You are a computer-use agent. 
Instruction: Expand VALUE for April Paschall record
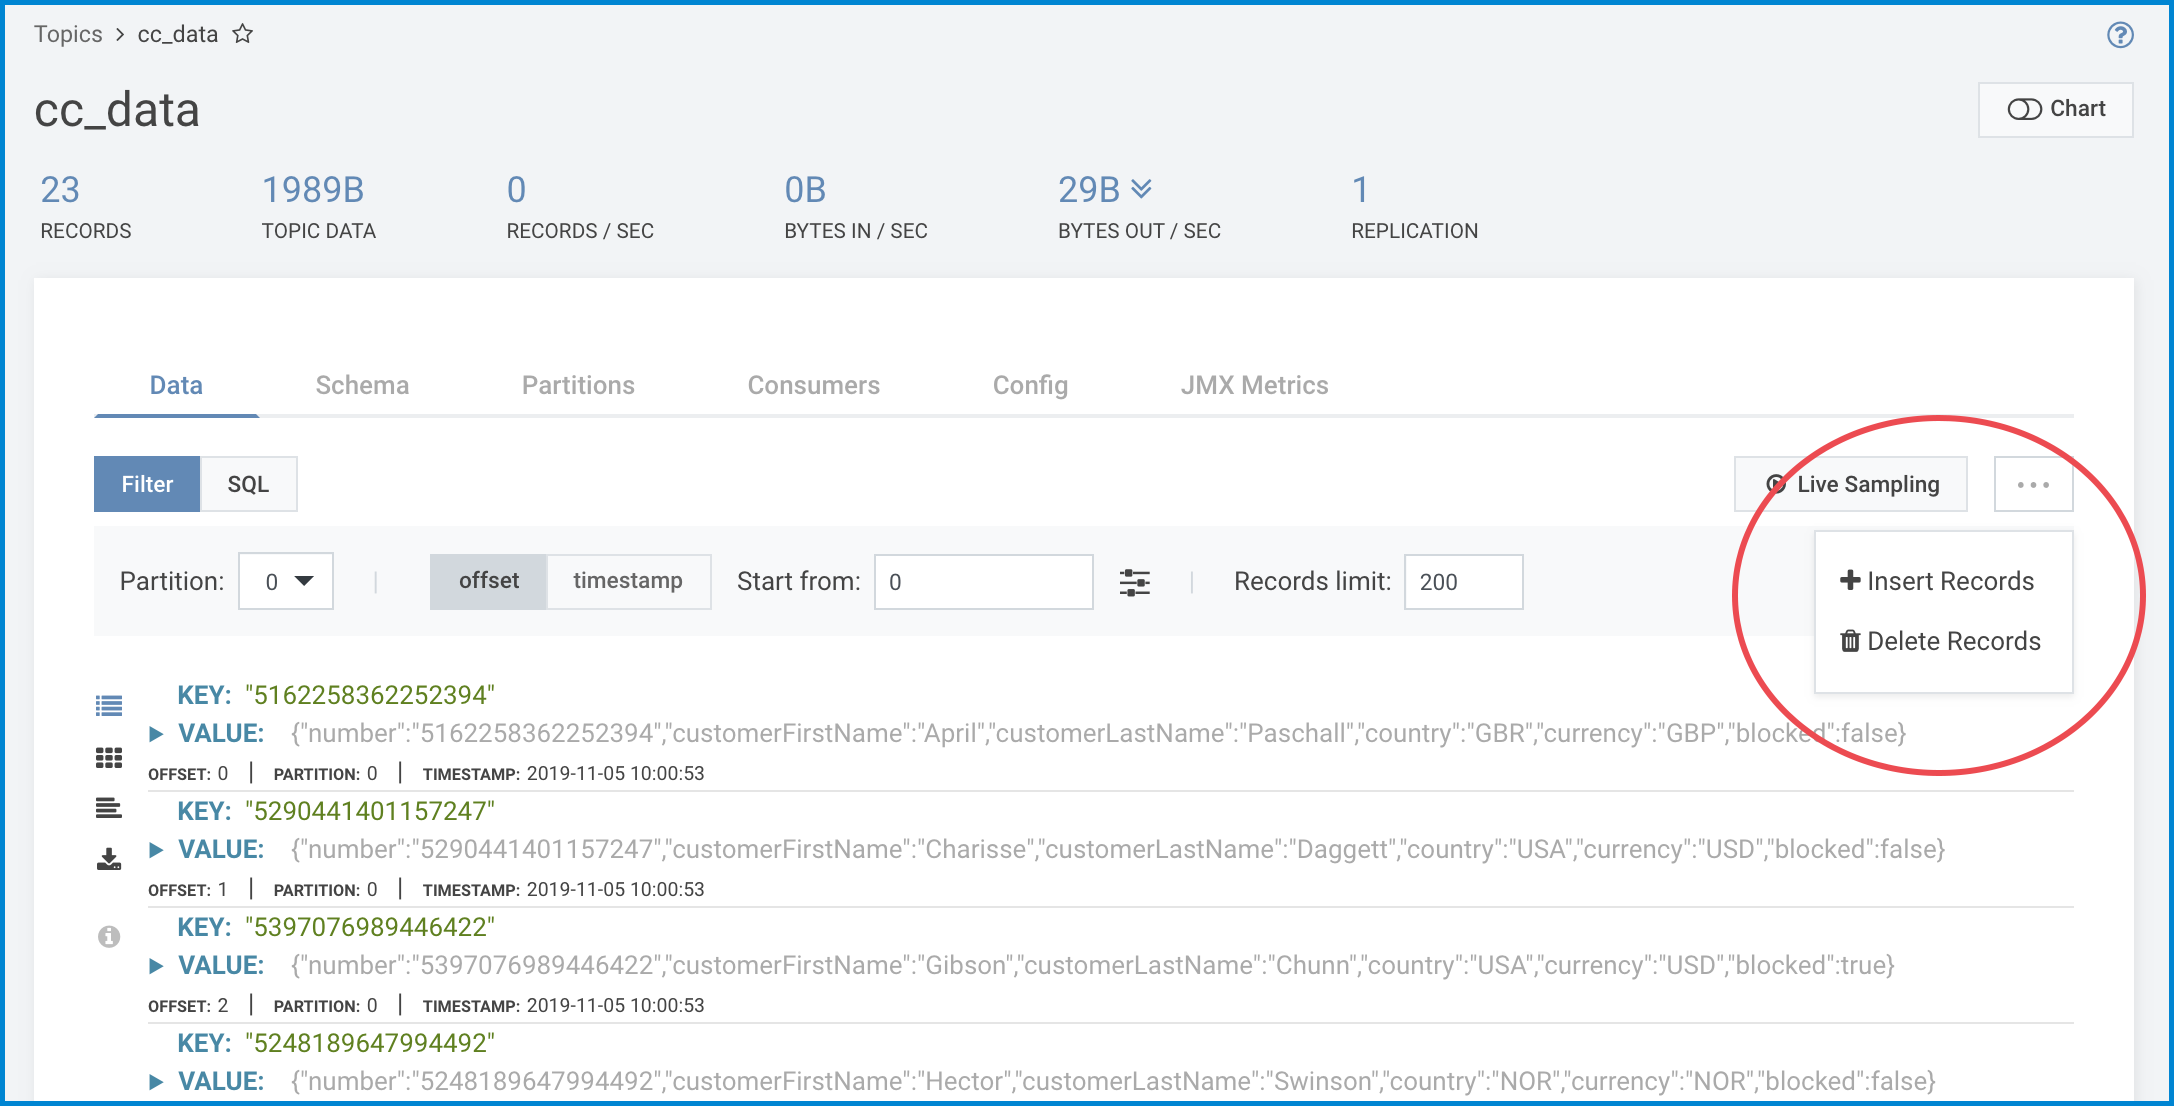[x=156, y=733]
